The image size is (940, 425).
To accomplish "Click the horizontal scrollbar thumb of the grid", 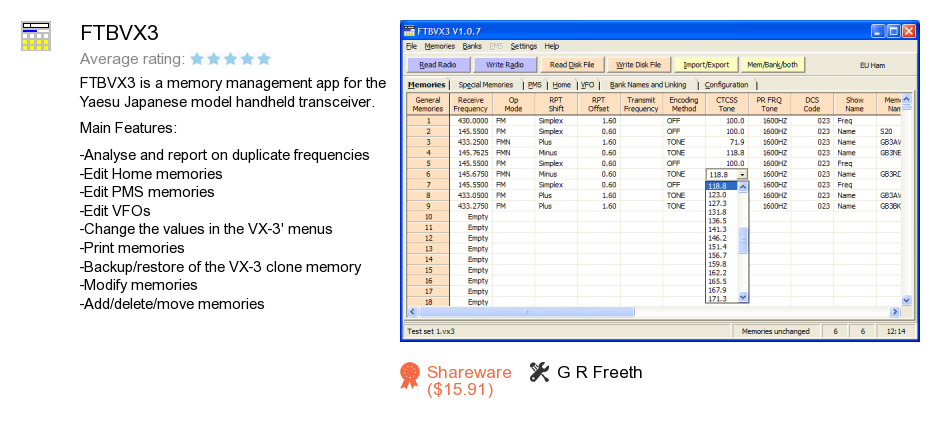I will (526, 312).
